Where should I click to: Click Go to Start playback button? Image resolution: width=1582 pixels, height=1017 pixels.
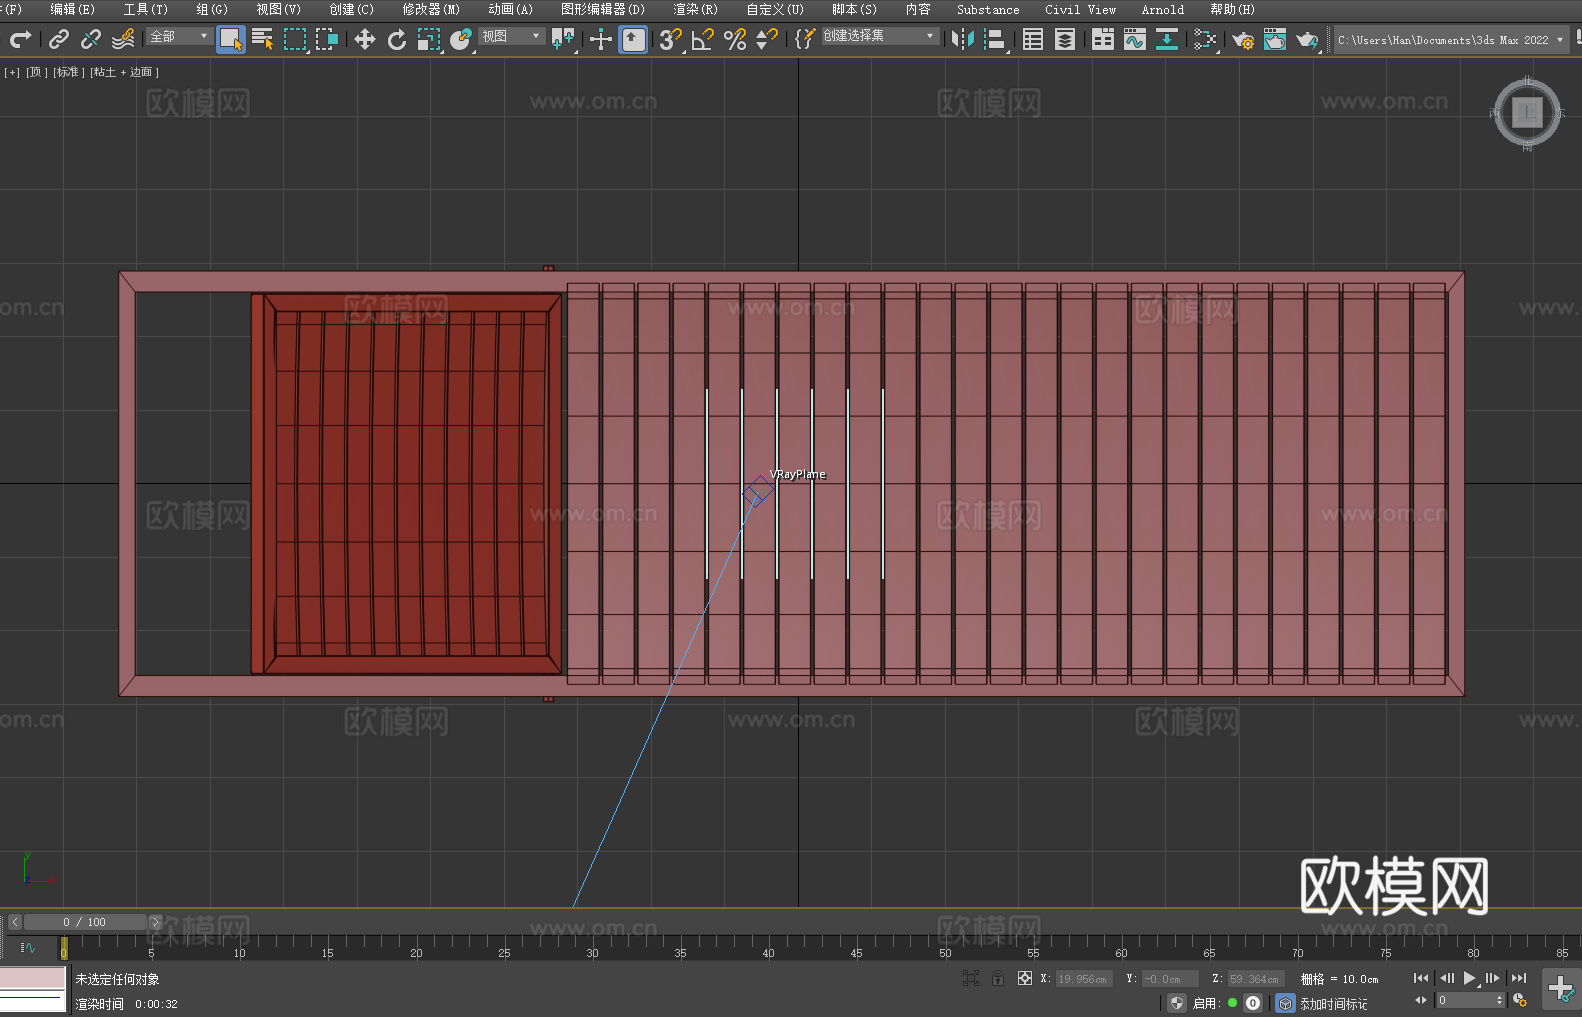(1420, 978)
